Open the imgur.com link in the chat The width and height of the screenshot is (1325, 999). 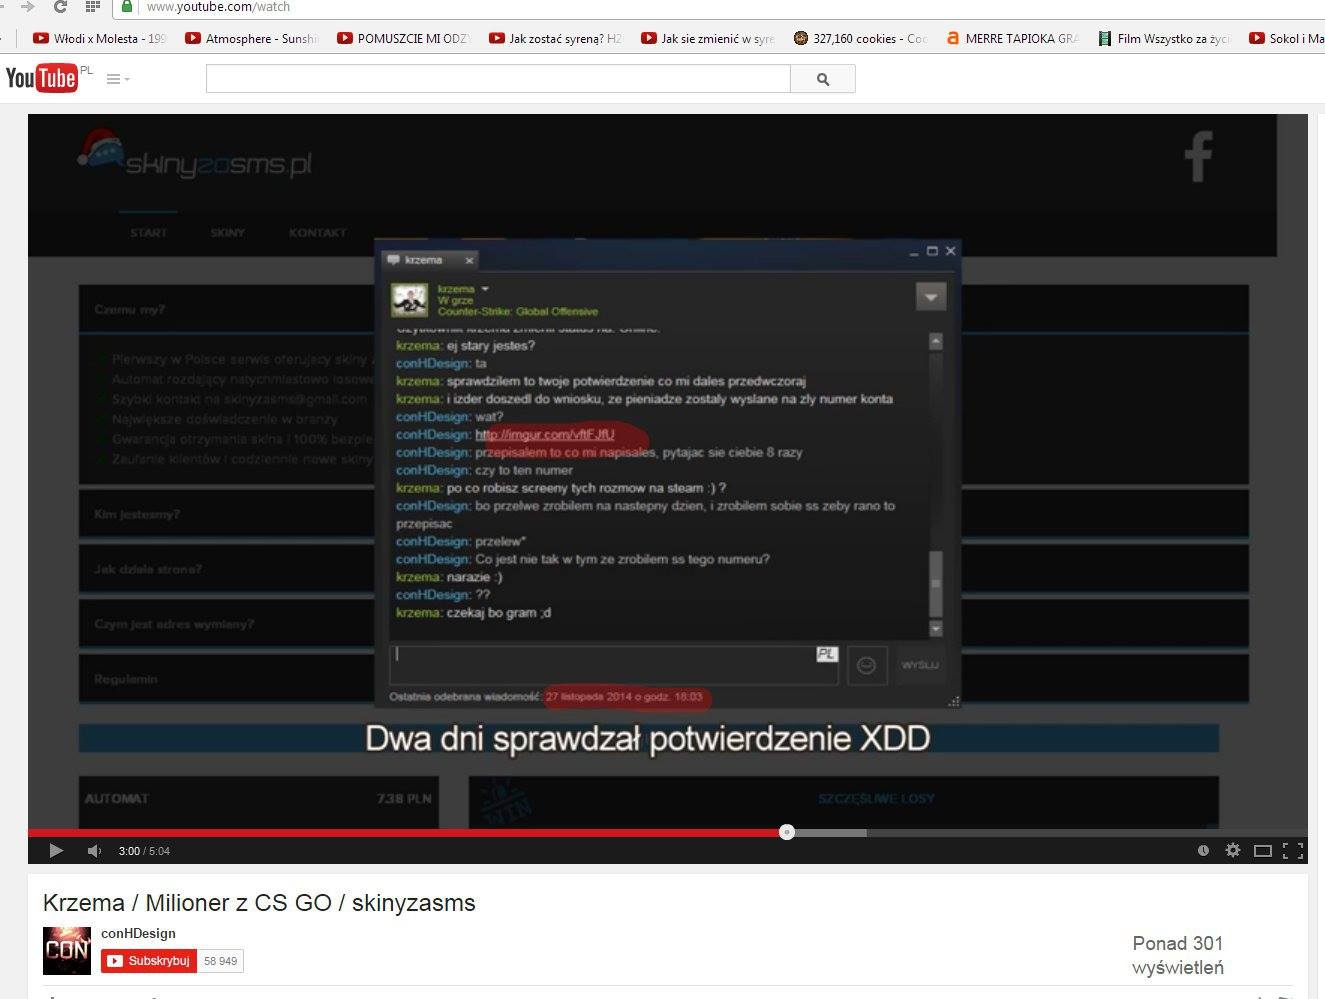[x=544, y=435]
